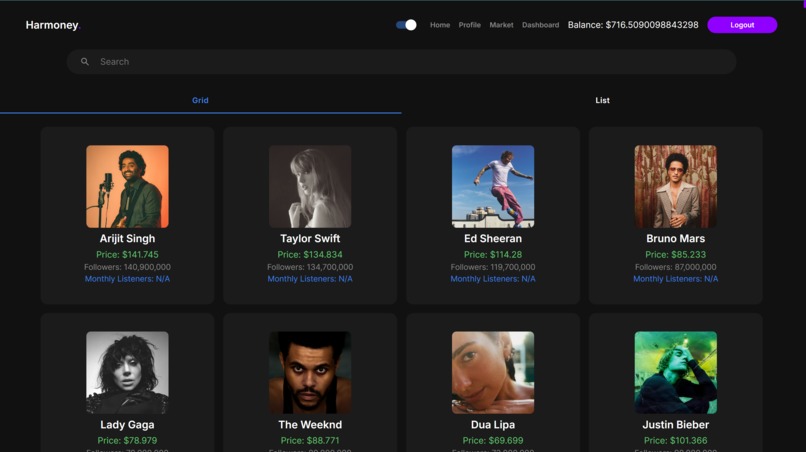The height and width of the screenshot is (452, 806).
Task: Click Bruno Mars' Monthly Listeners link
Action: pyautogui.click(x=675, y=279)
